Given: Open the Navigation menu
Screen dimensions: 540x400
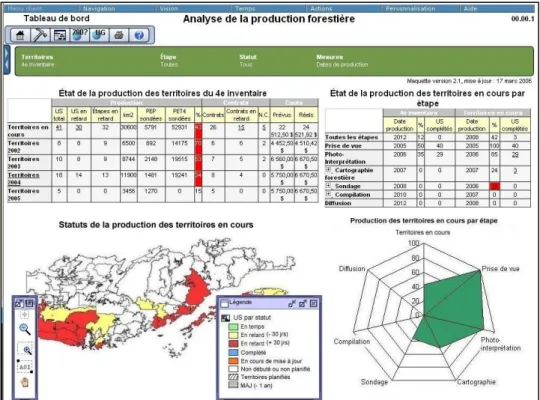Looking at the screenshot, I should tap(99, 9).
